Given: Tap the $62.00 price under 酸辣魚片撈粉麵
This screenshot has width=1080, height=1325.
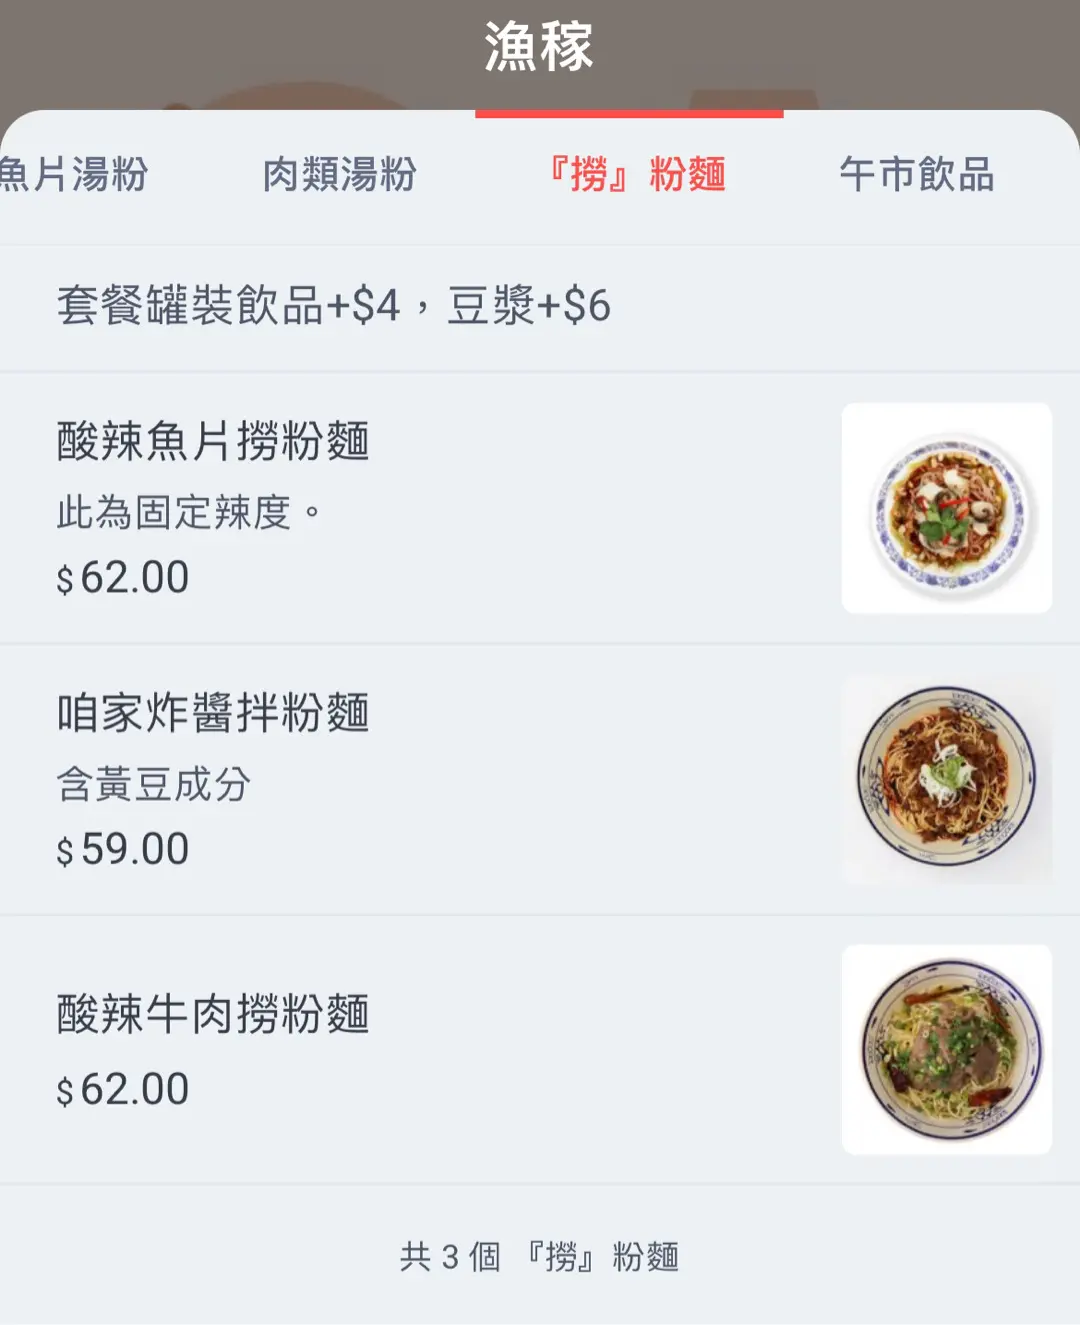Looking at the screenshot, I should [x=122, y=578].
